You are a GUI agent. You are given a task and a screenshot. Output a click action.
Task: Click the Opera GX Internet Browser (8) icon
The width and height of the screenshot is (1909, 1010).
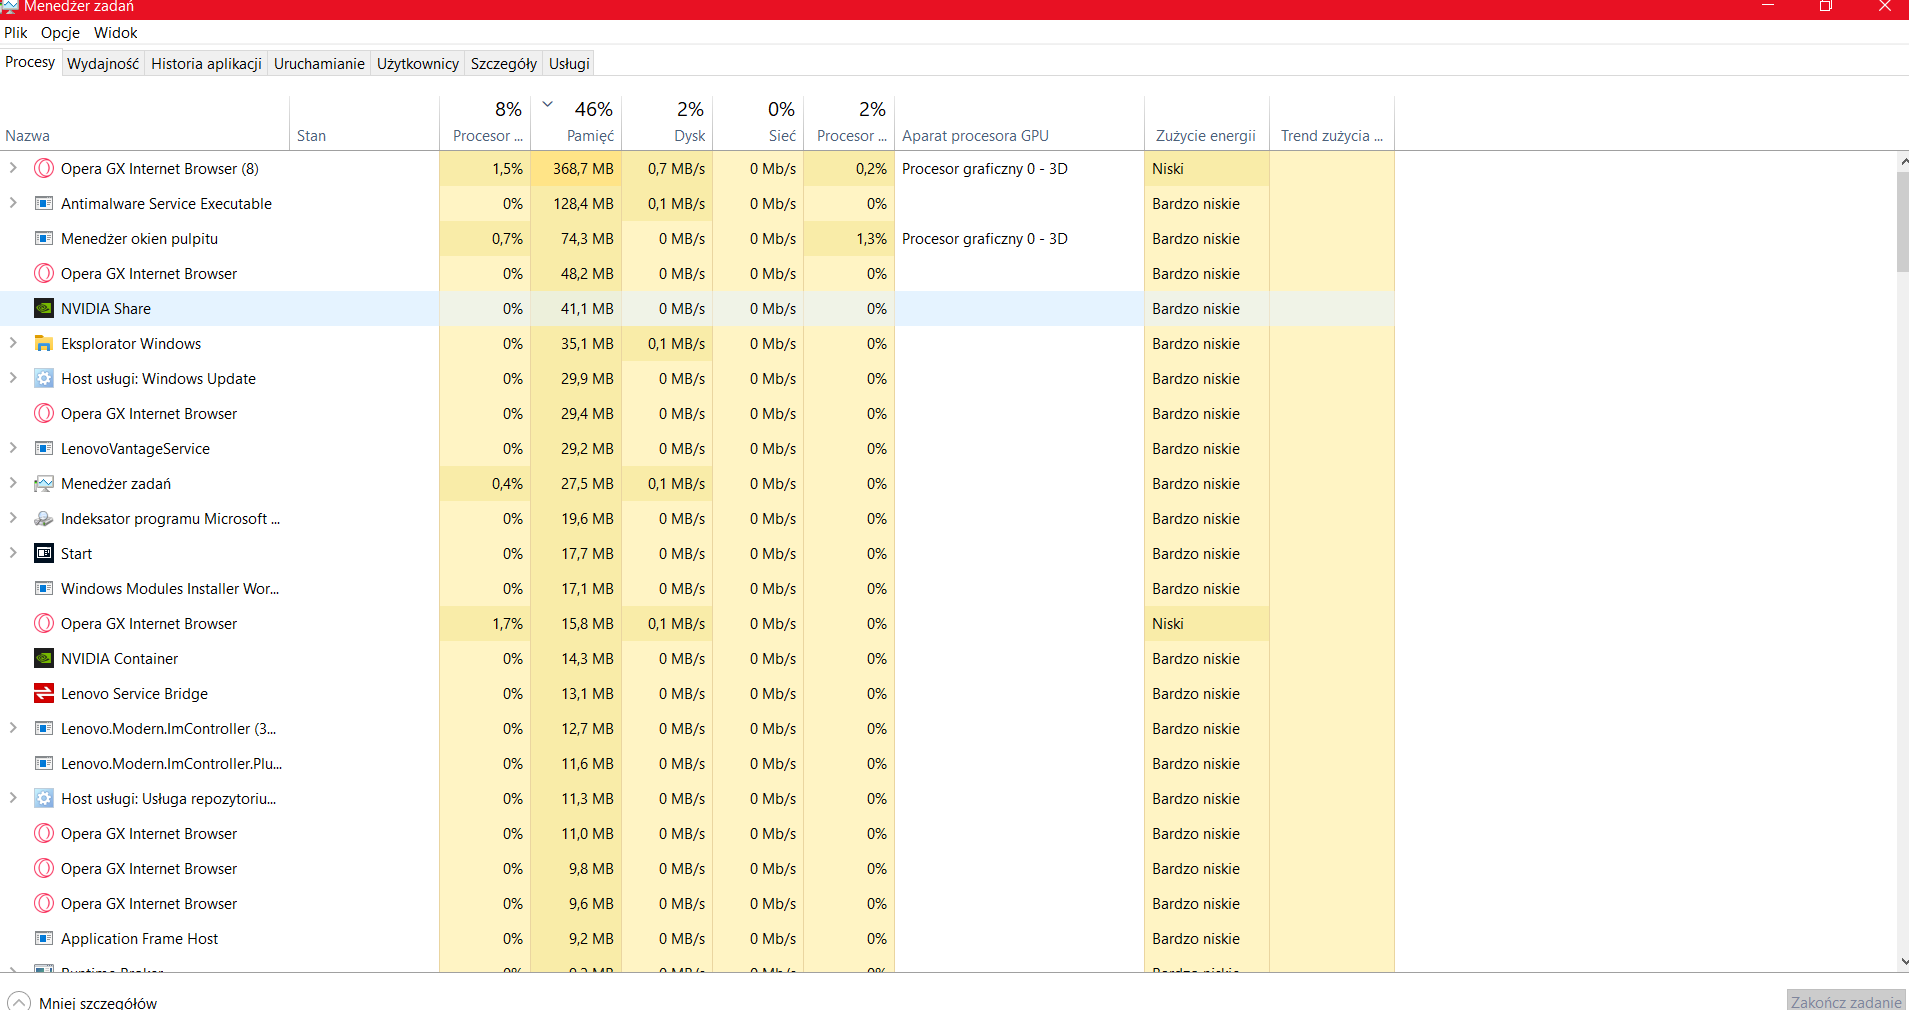[44, 169]
